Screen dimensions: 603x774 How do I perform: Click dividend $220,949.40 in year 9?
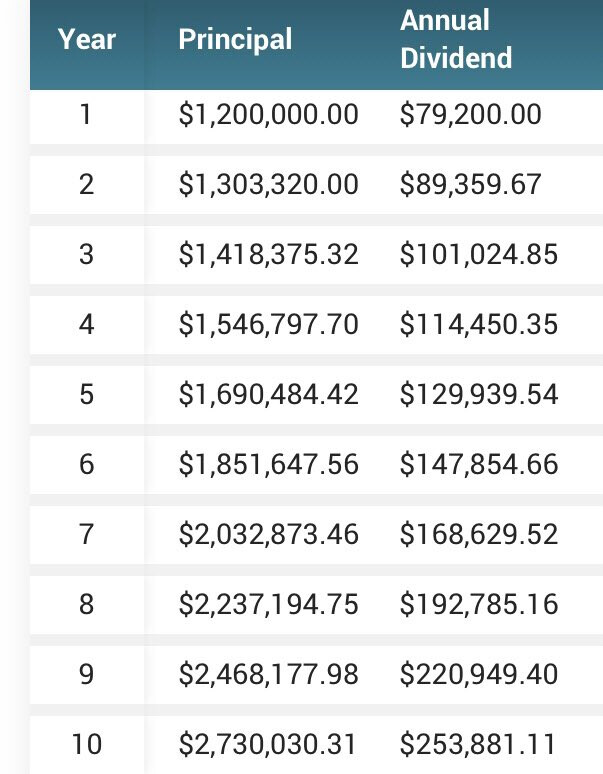[x=479, y=675]
